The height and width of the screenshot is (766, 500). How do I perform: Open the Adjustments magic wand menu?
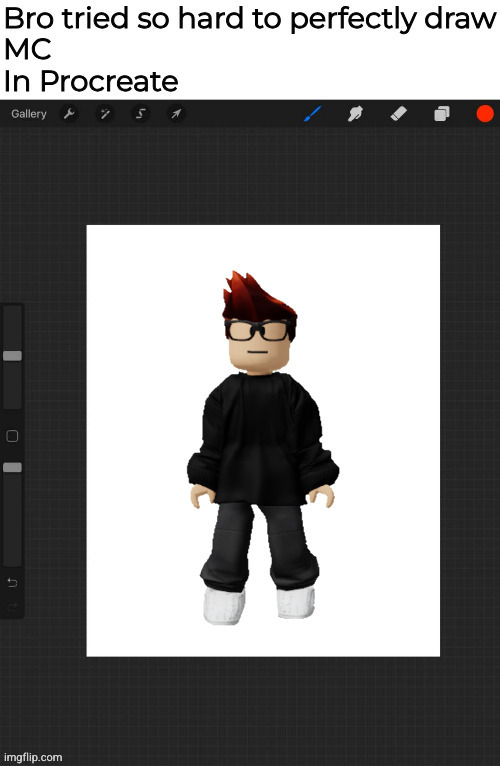[x=105, y=114]
